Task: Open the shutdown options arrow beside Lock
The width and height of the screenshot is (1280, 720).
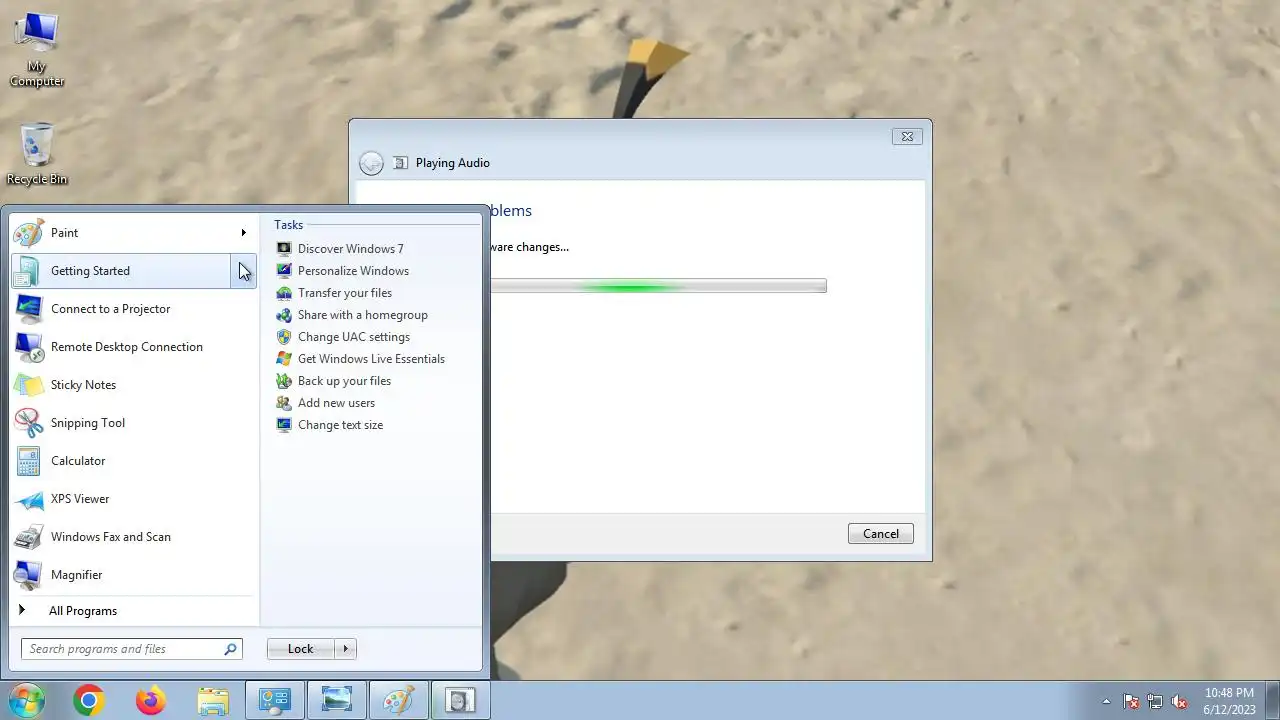Action: click(x=345, y=649)
